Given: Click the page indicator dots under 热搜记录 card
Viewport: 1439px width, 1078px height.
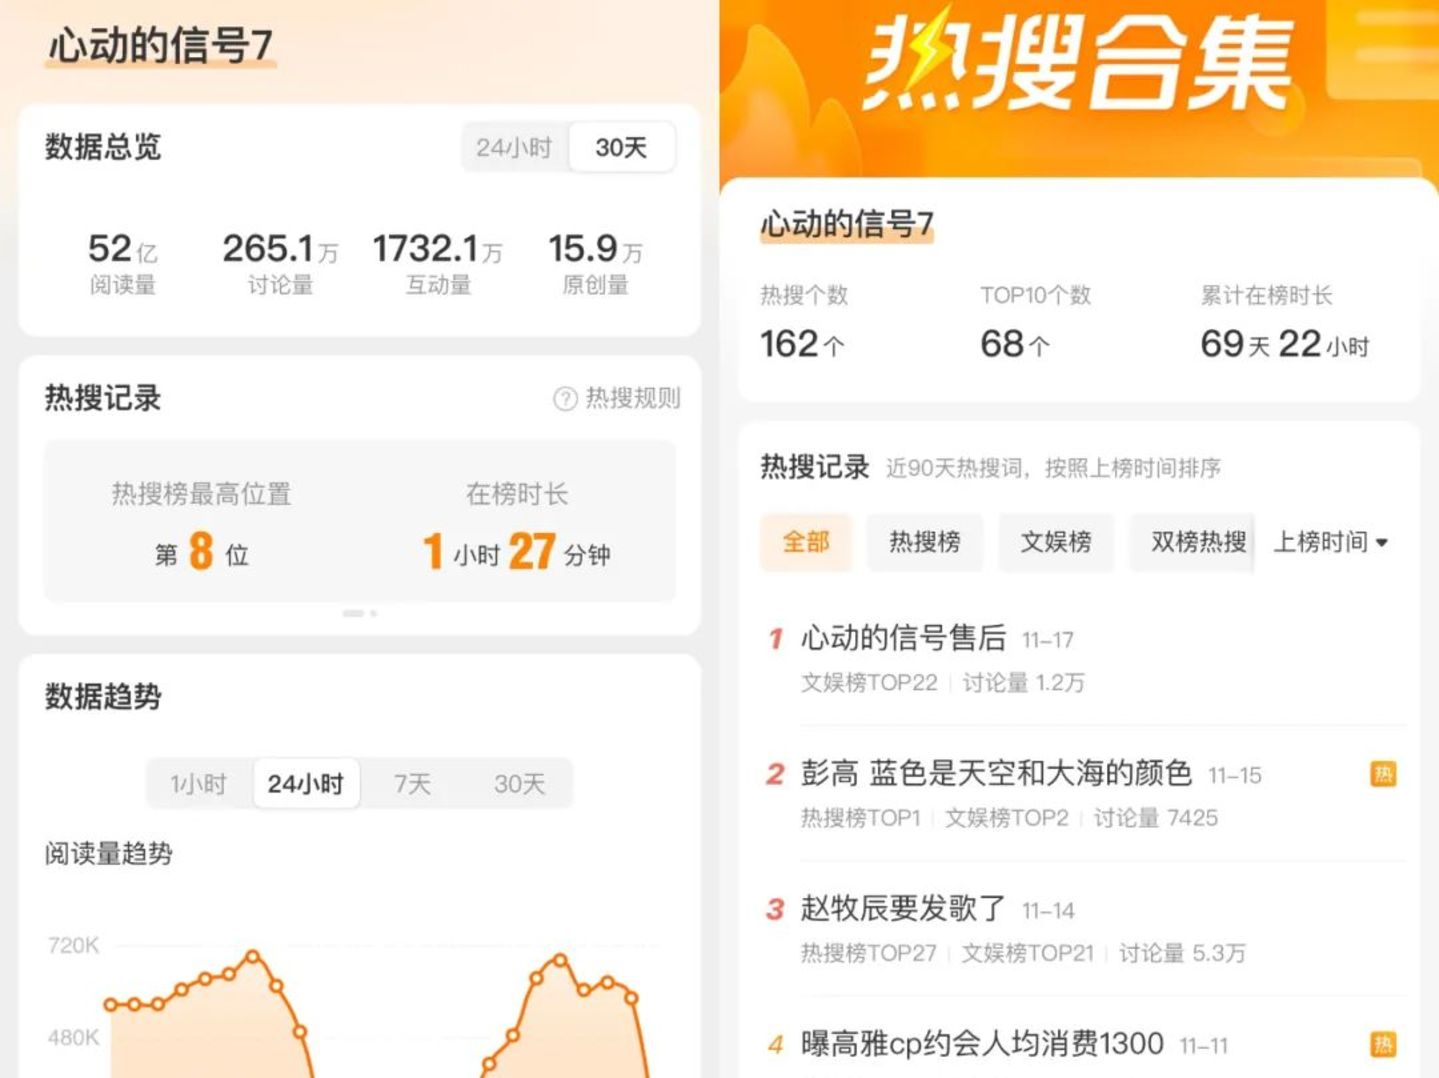Looking at the screenshot, I should pyautogui.click(x=359, y=613).
